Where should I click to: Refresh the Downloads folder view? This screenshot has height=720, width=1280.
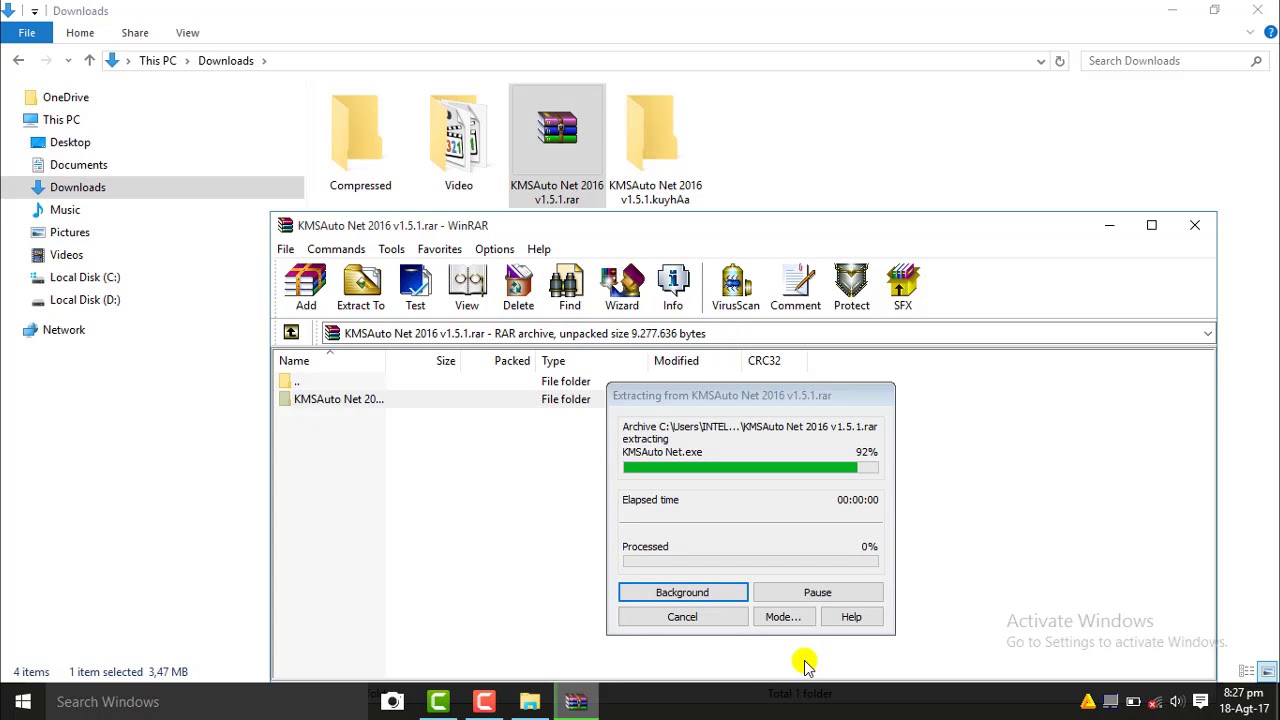1060,61
